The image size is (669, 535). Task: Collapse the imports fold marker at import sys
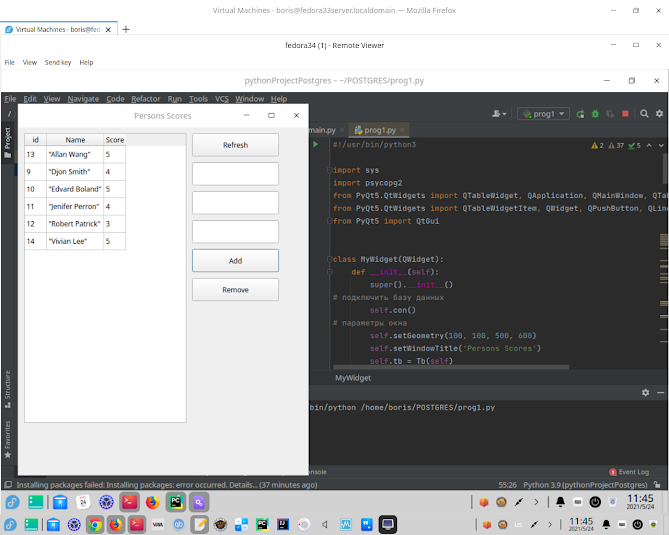coord(329,170)
